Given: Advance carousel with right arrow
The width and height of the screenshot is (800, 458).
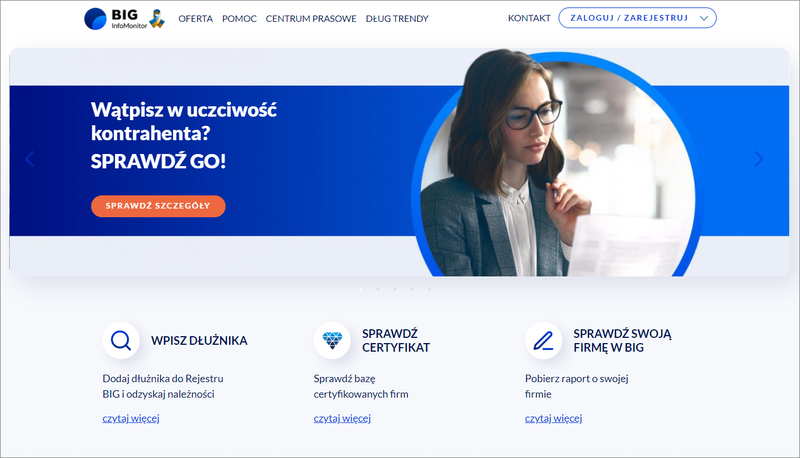Looking at the screenshot, I should [x=759, y=159].
